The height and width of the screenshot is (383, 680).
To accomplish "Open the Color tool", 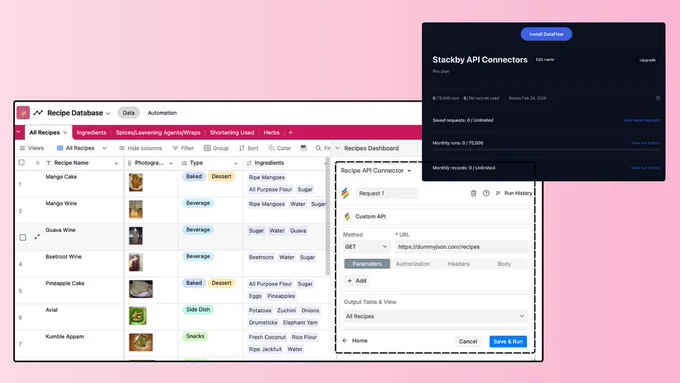I will (280, 148).
